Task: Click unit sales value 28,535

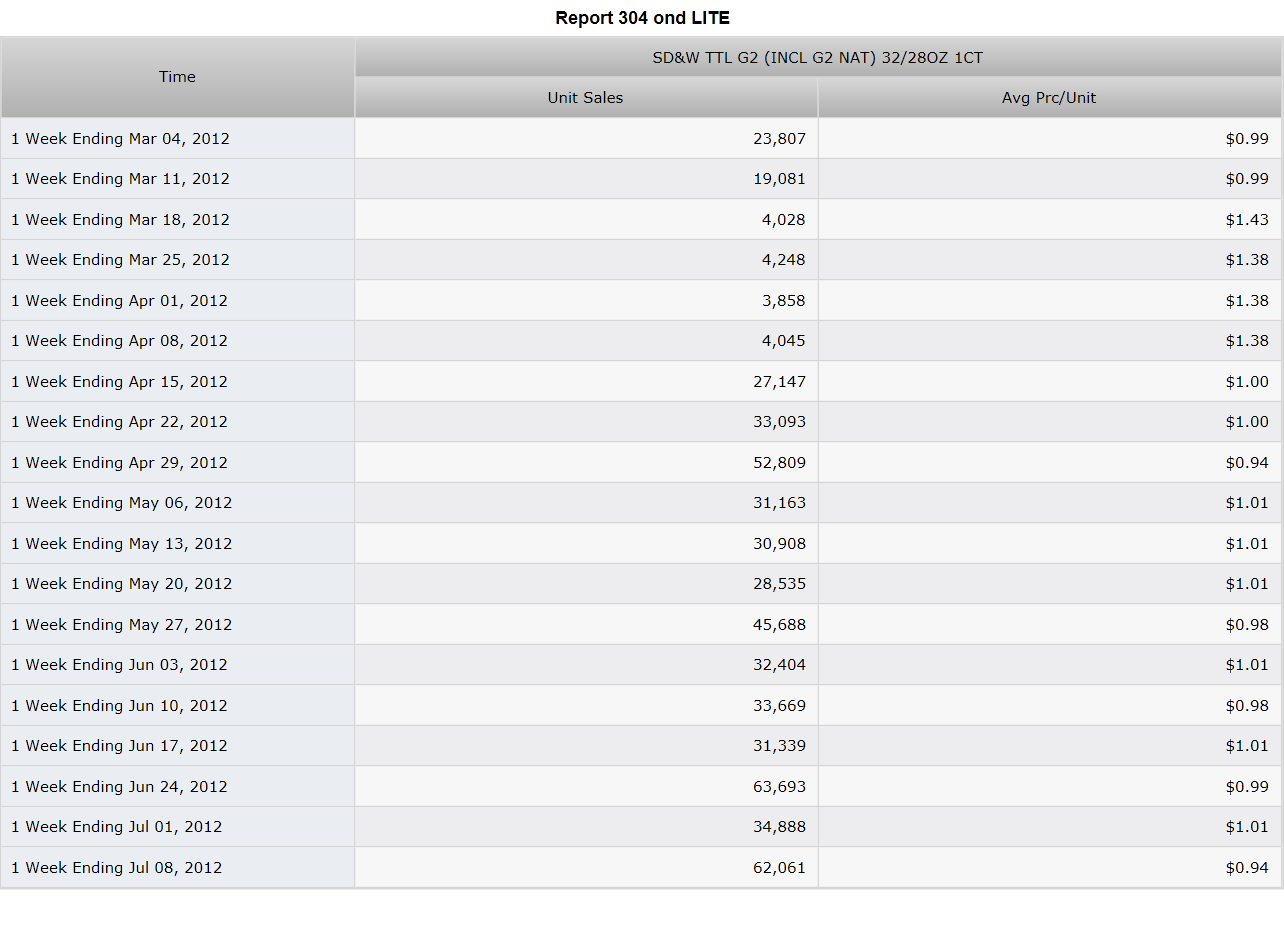Action: [779, 584]
